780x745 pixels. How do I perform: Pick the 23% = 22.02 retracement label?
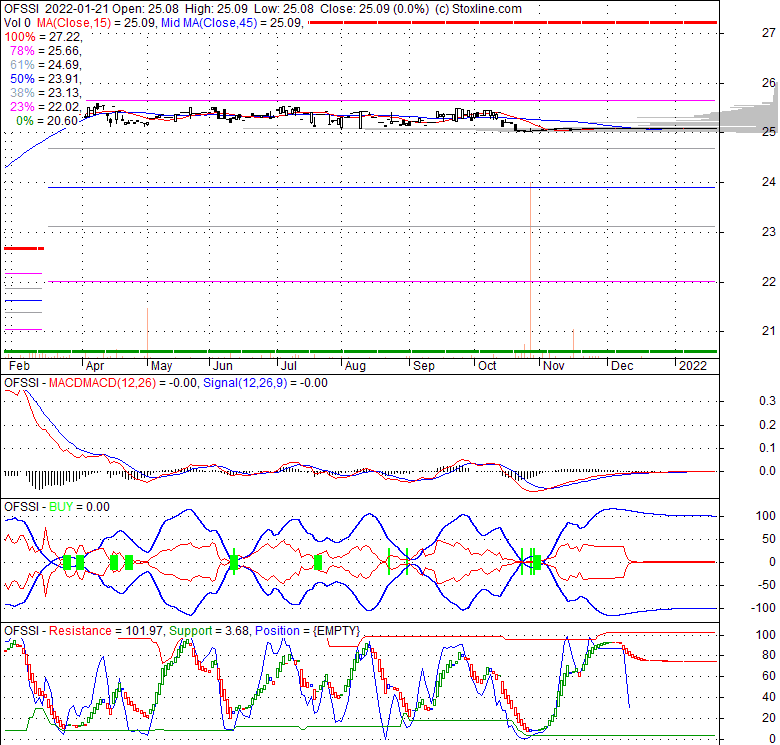point(42,106)
